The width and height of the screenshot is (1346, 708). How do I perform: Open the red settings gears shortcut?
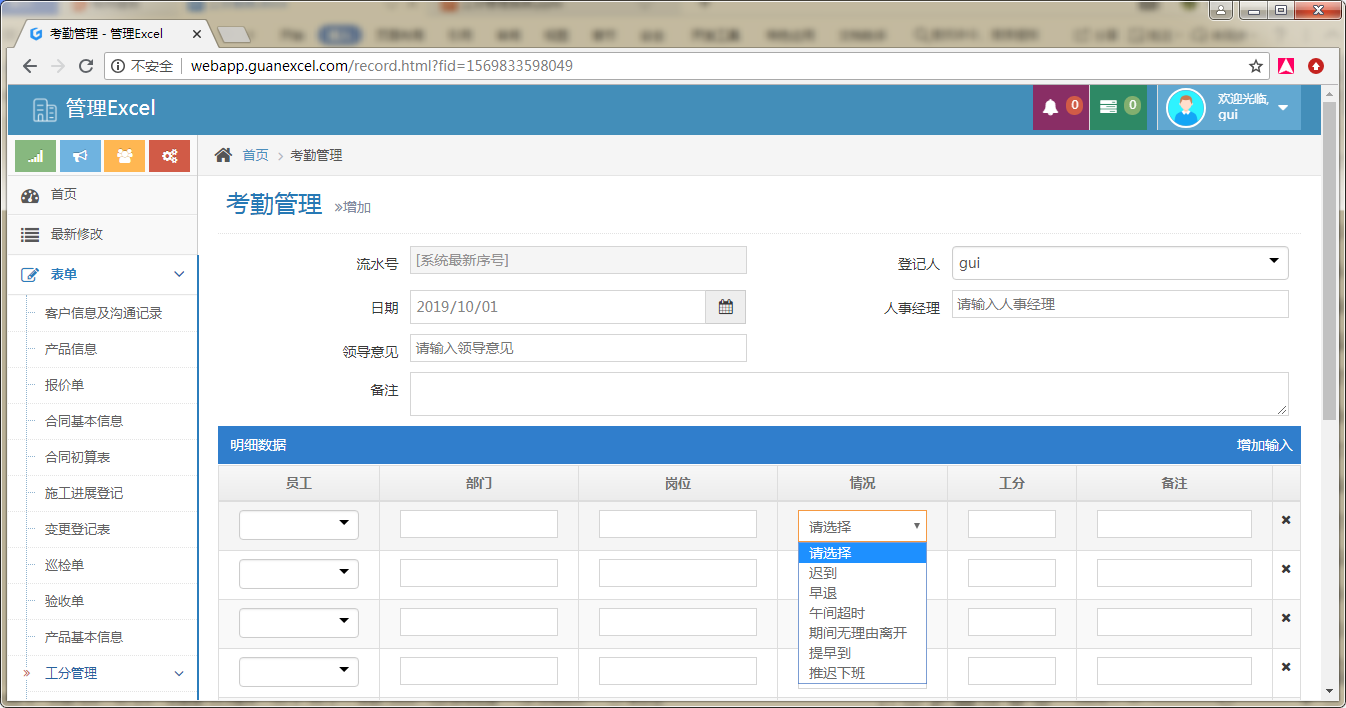coord(169,156)
